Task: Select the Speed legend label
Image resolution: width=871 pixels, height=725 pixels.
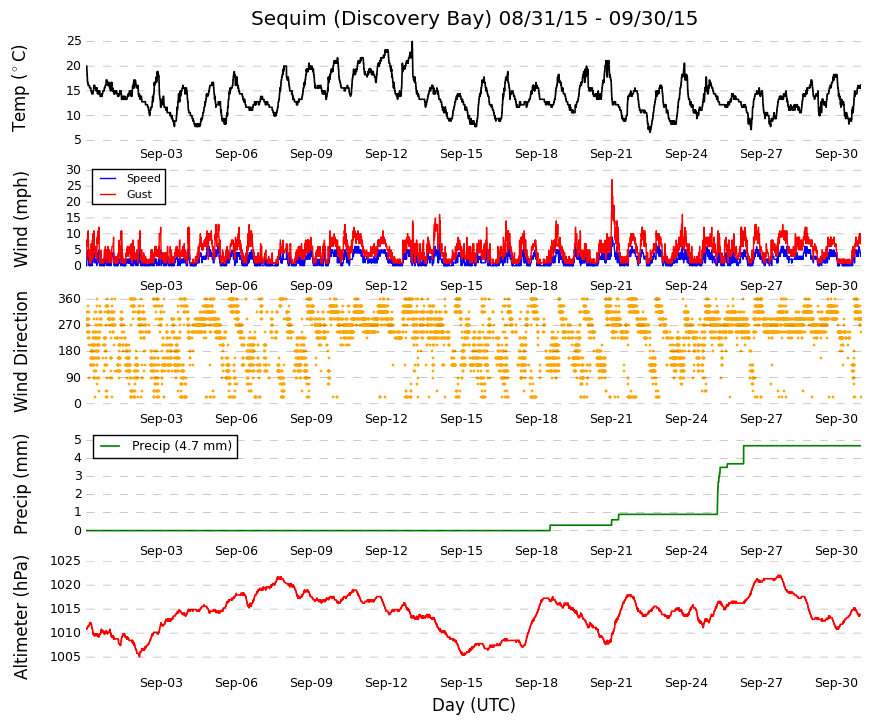Action: 143,178
